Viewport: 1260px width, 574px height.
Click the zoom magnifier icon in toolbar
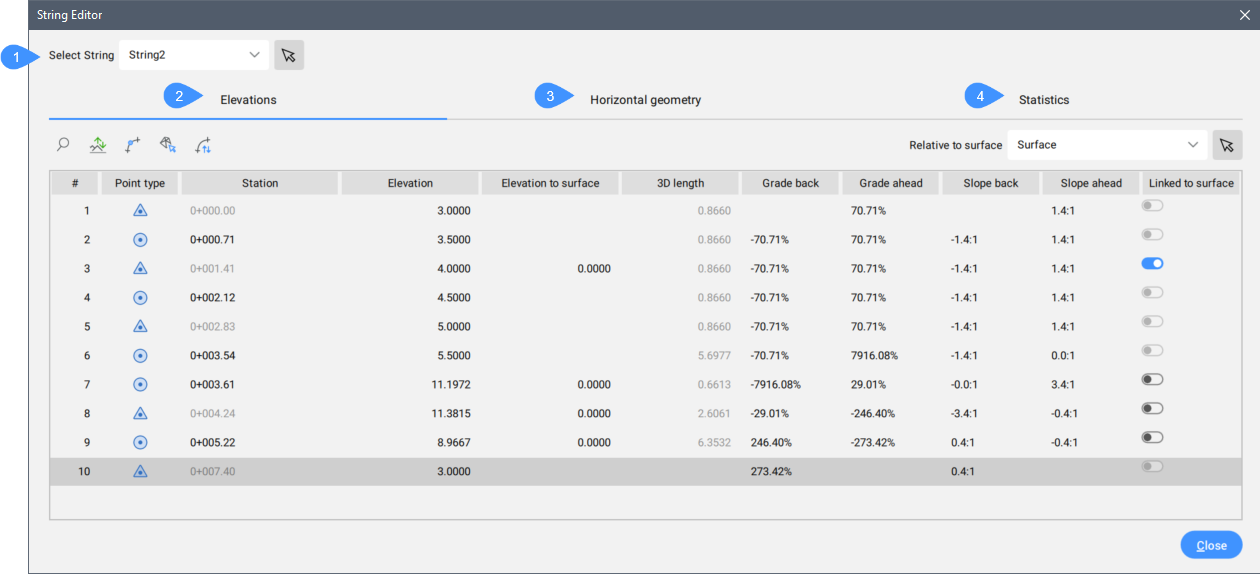coord(63,145)
